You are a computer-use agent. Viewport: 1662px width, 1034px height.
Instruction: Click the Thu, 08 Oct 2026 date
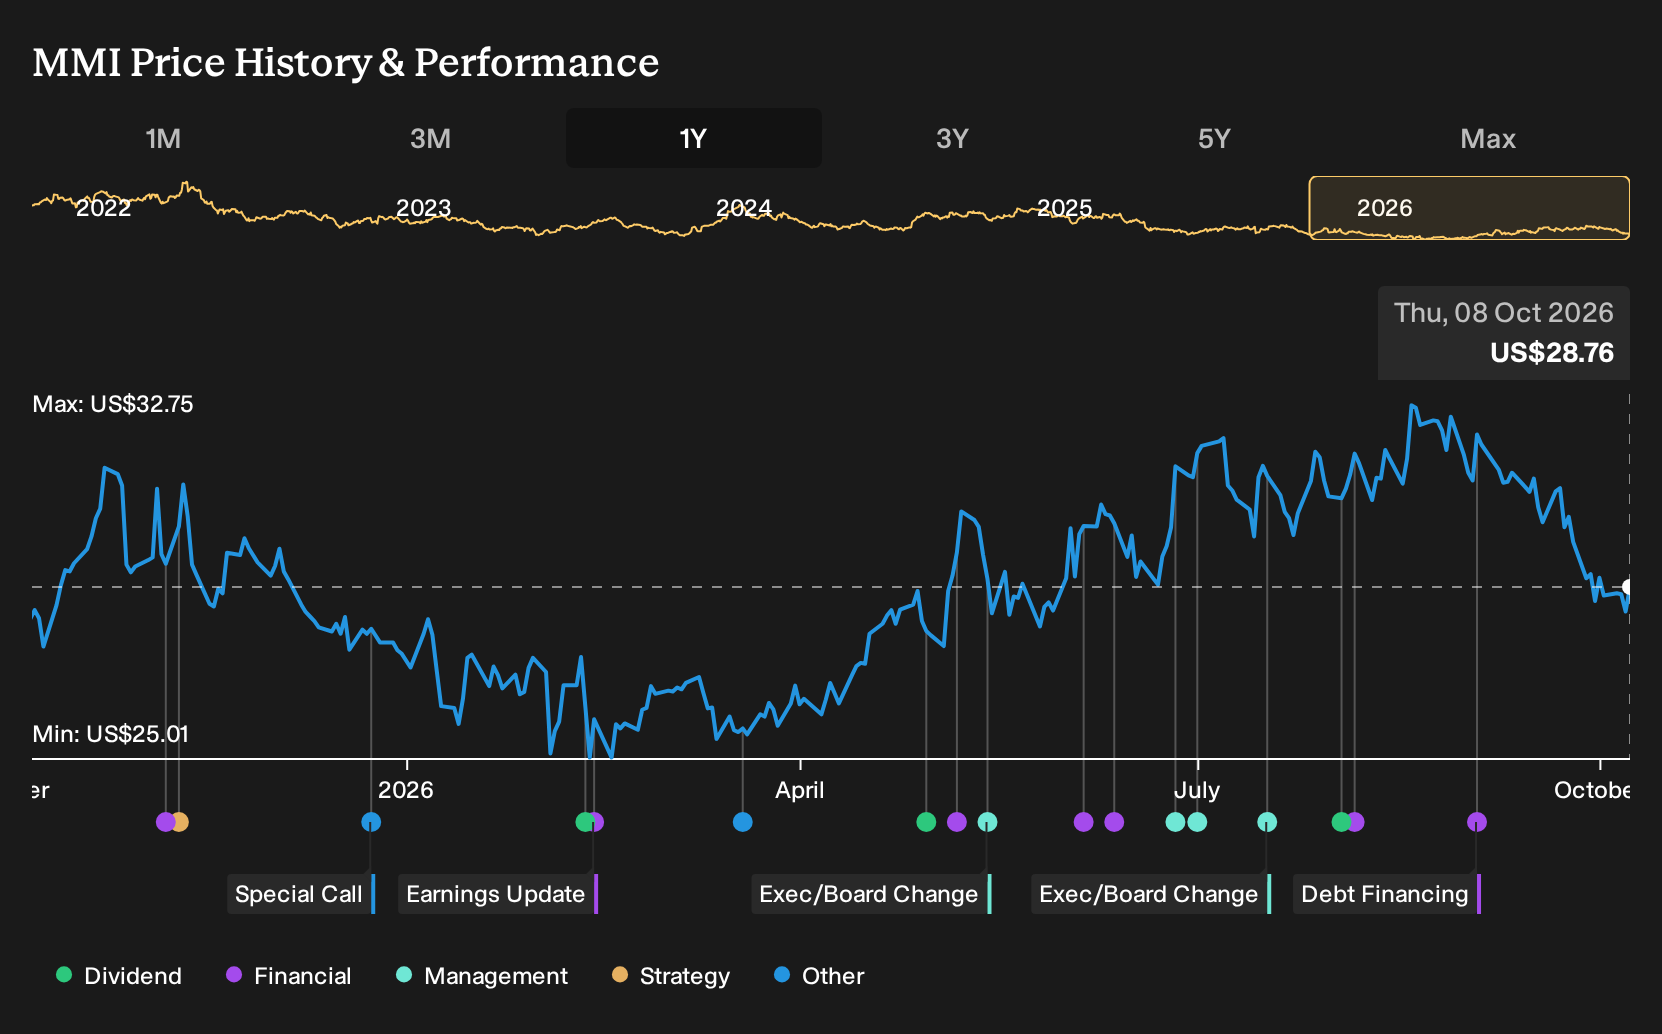1504,313
